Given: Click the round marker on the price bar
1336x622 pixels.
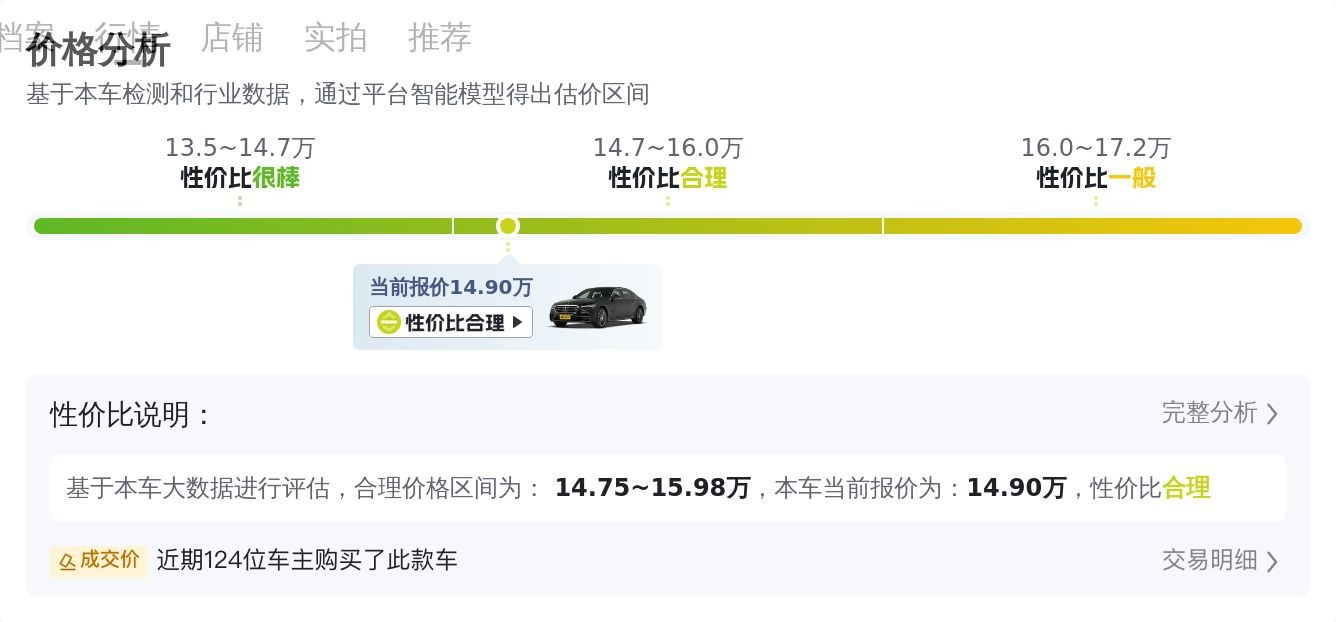Looking at the screenshot, I should pyautogui.click(x=508, y=226).
